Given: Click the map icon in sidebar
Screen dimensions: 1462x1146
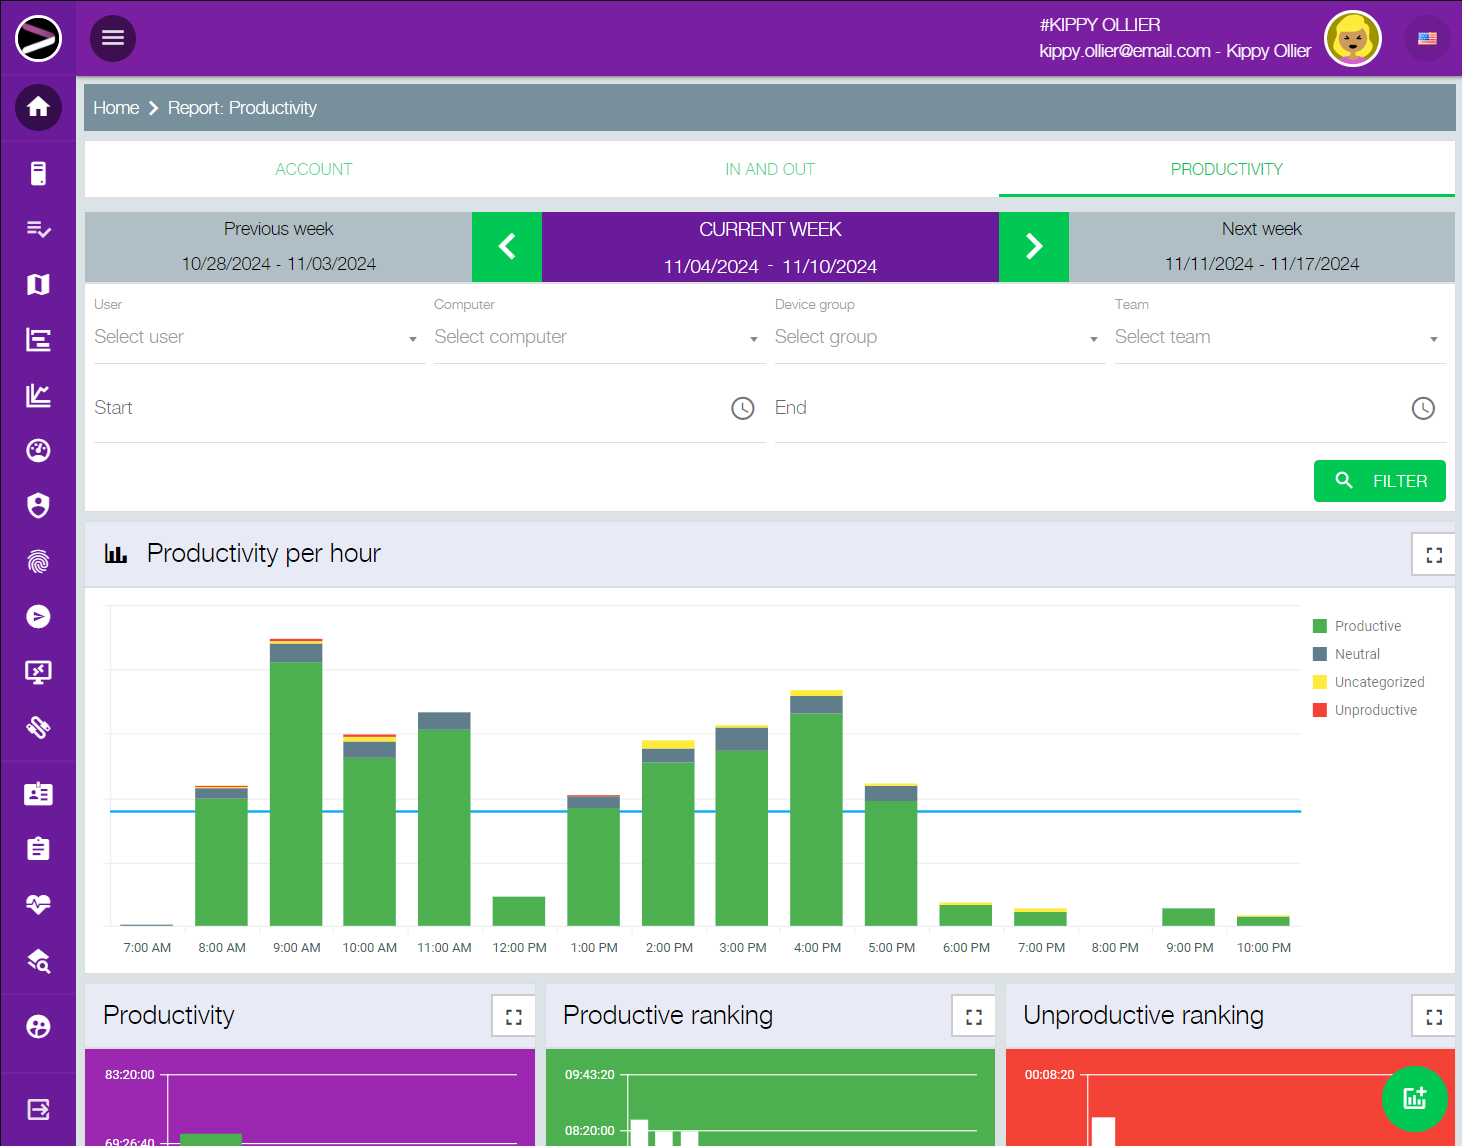Looking at the screenshot, I should [x=38, y=285].
